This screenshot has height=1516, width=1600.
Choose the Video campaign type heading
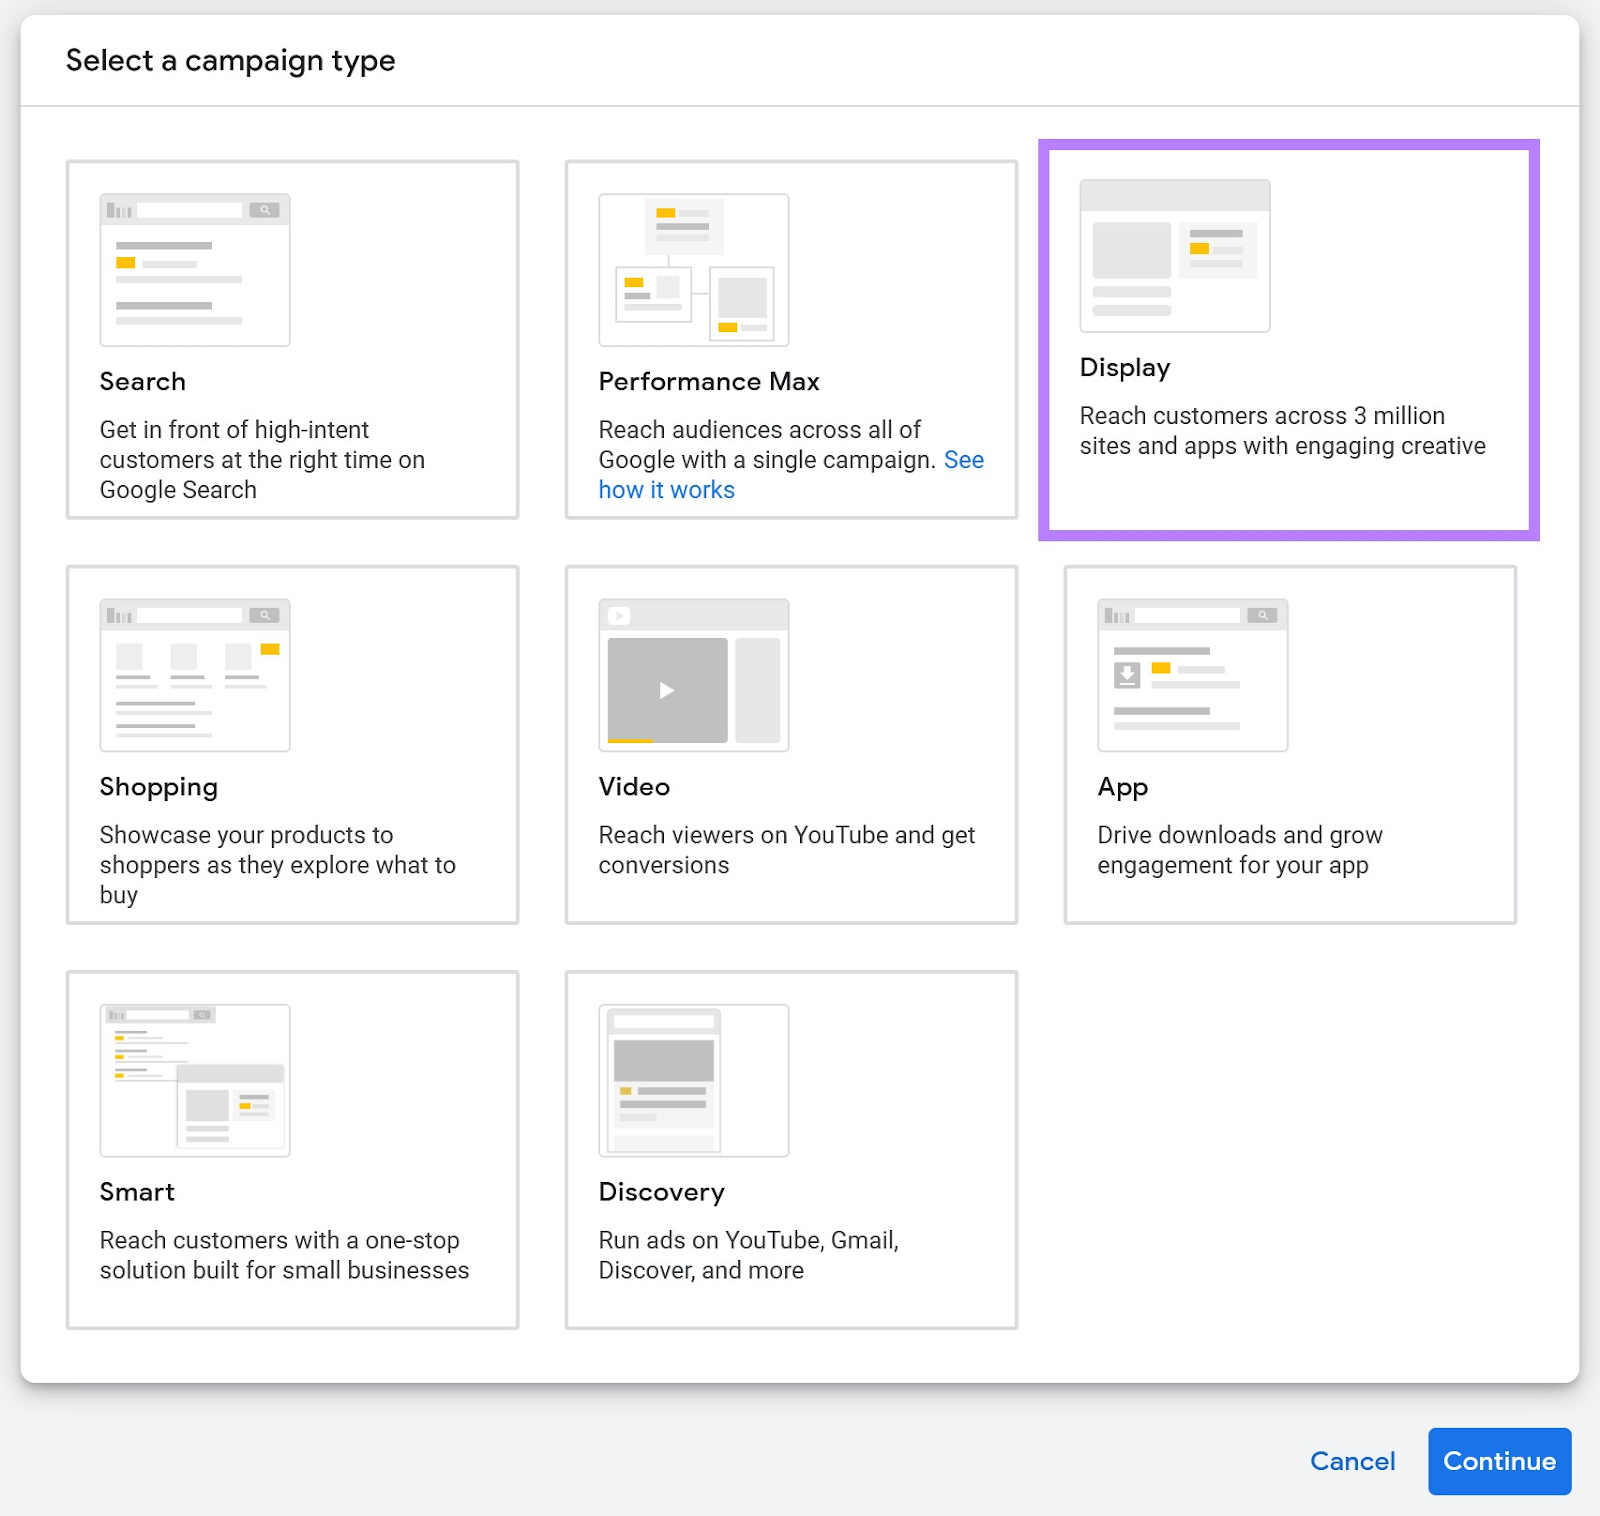click(634, 787)
